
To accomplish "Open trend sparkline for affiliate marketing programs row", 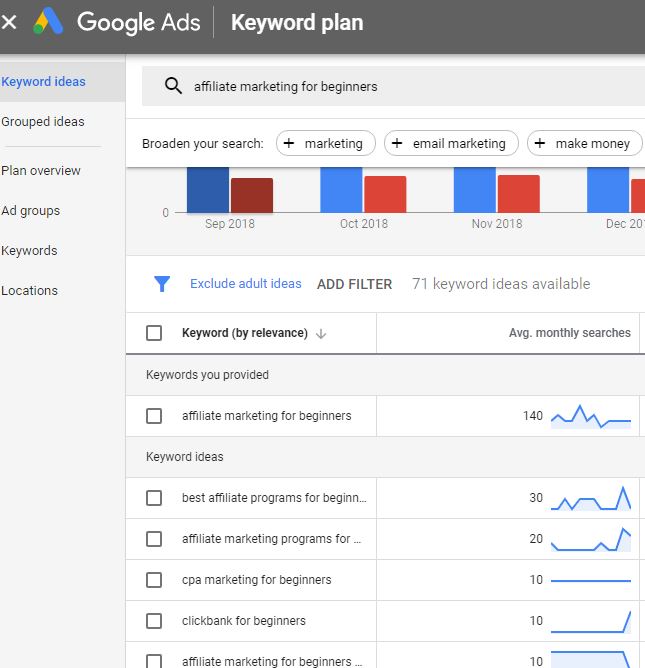I will 591,539.
